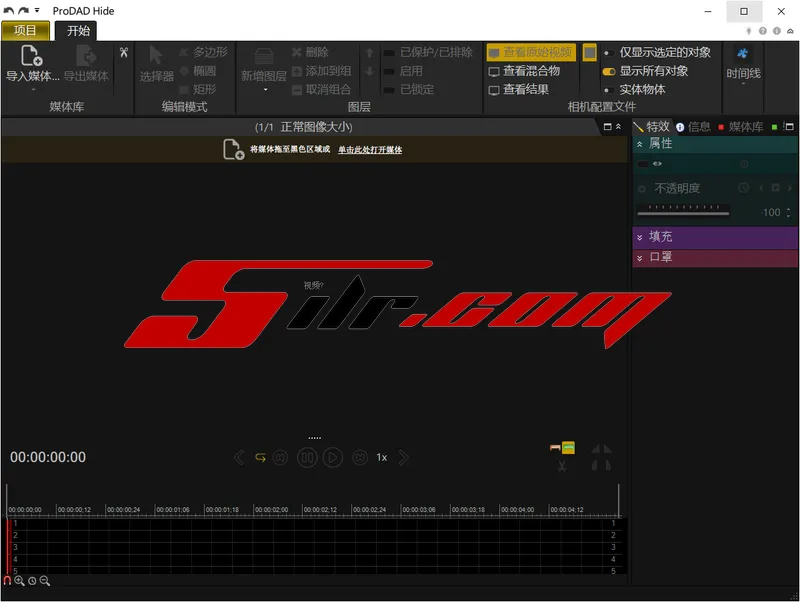Toggle Protected/Excluded (已保护/已排除) switch
800x602 pixels.
[x=389, y=53]
